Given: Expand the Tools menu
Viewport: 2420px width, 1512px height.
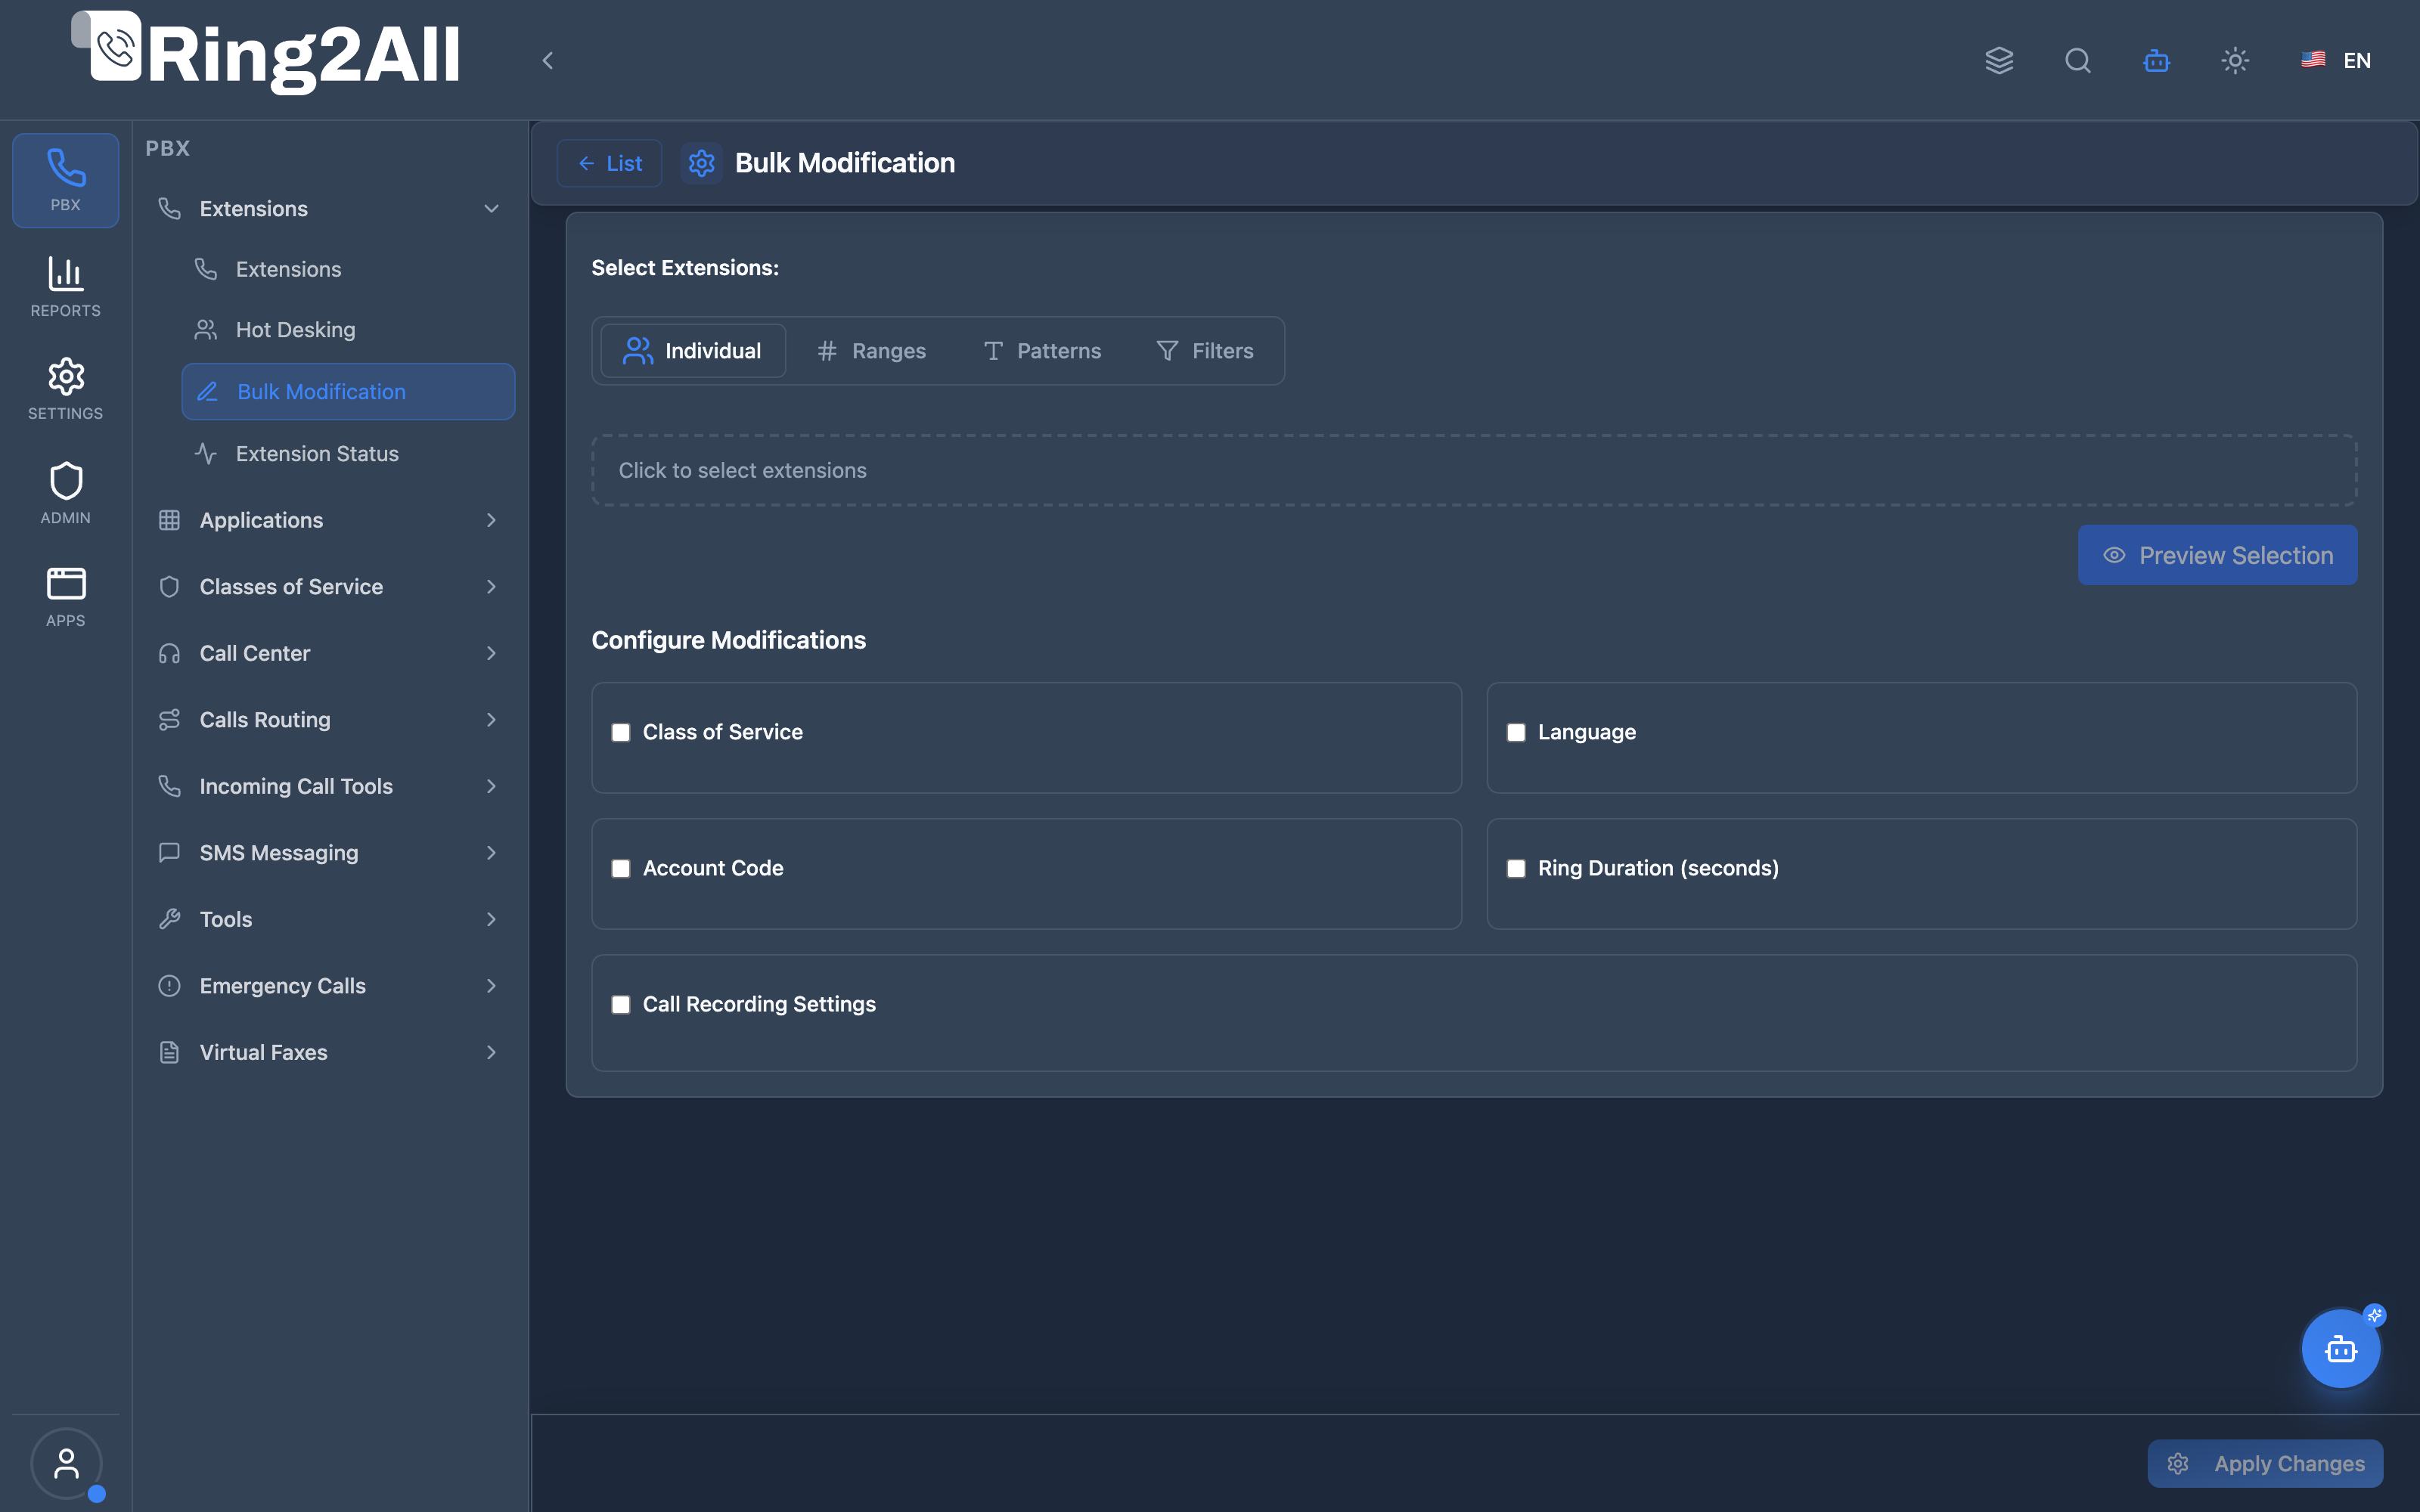Looking at the screenshot, I should click(329, 919).
